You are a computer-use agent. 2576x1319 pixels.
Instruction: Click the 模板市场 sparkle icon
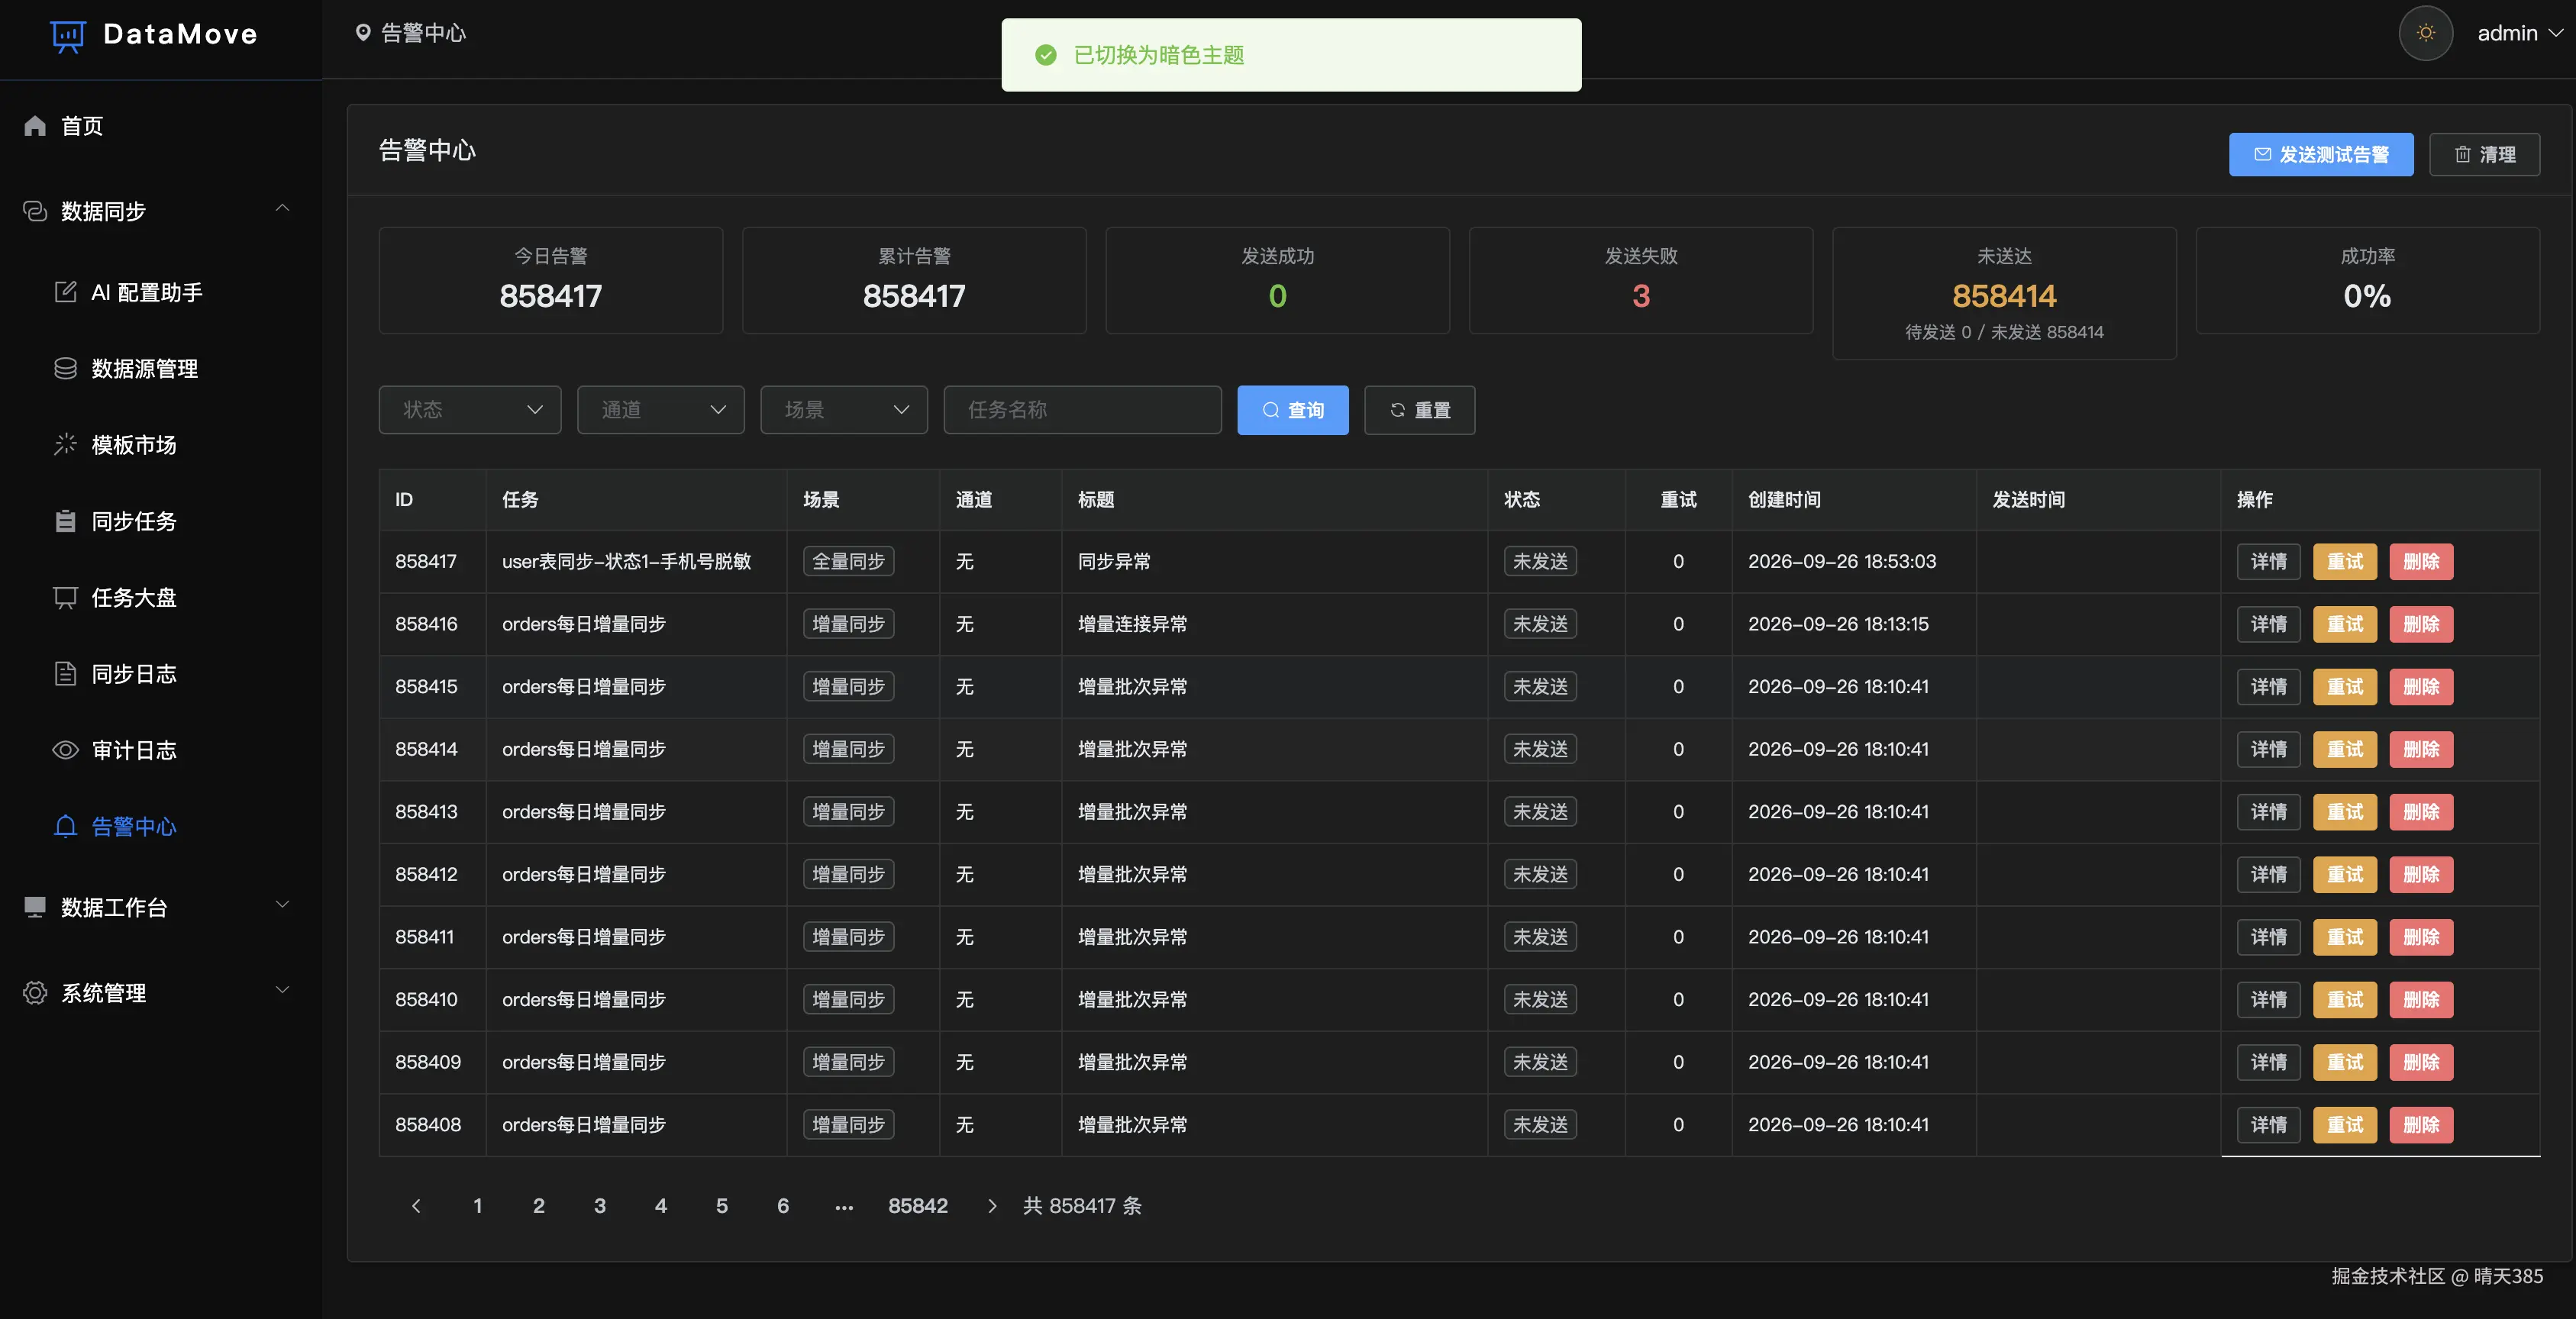click(65, 444)
